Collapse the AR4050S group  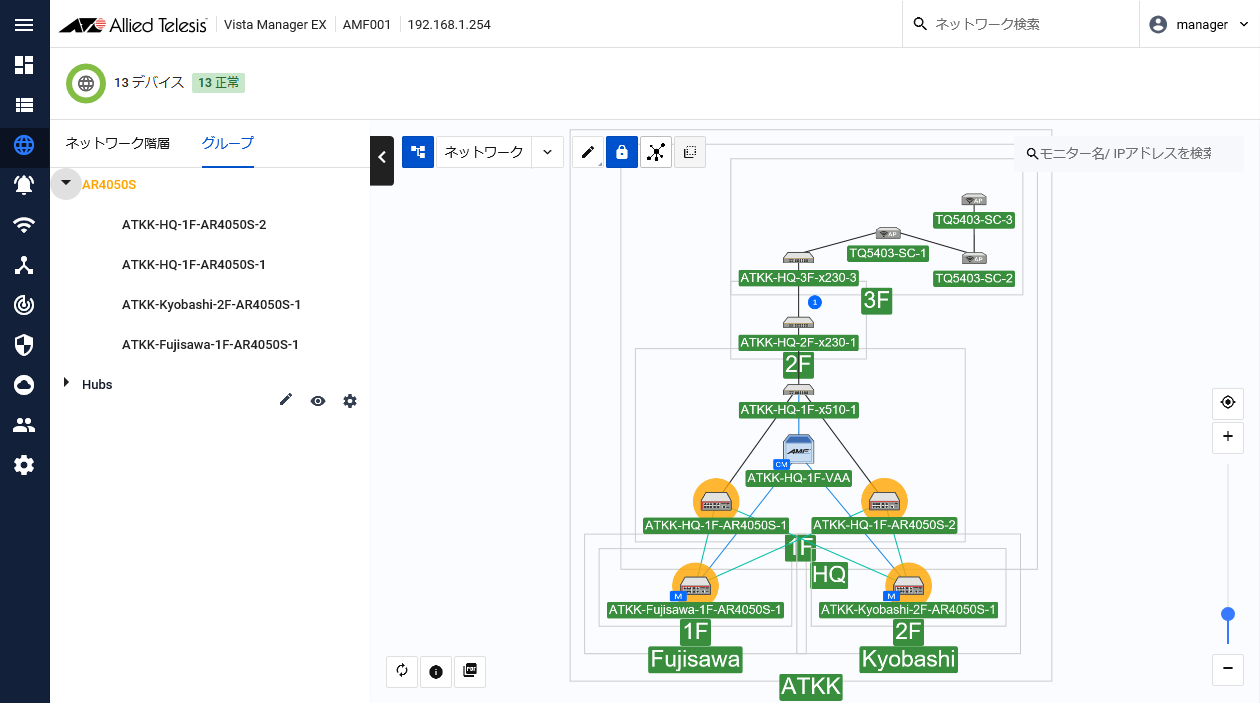pos(66,183)
